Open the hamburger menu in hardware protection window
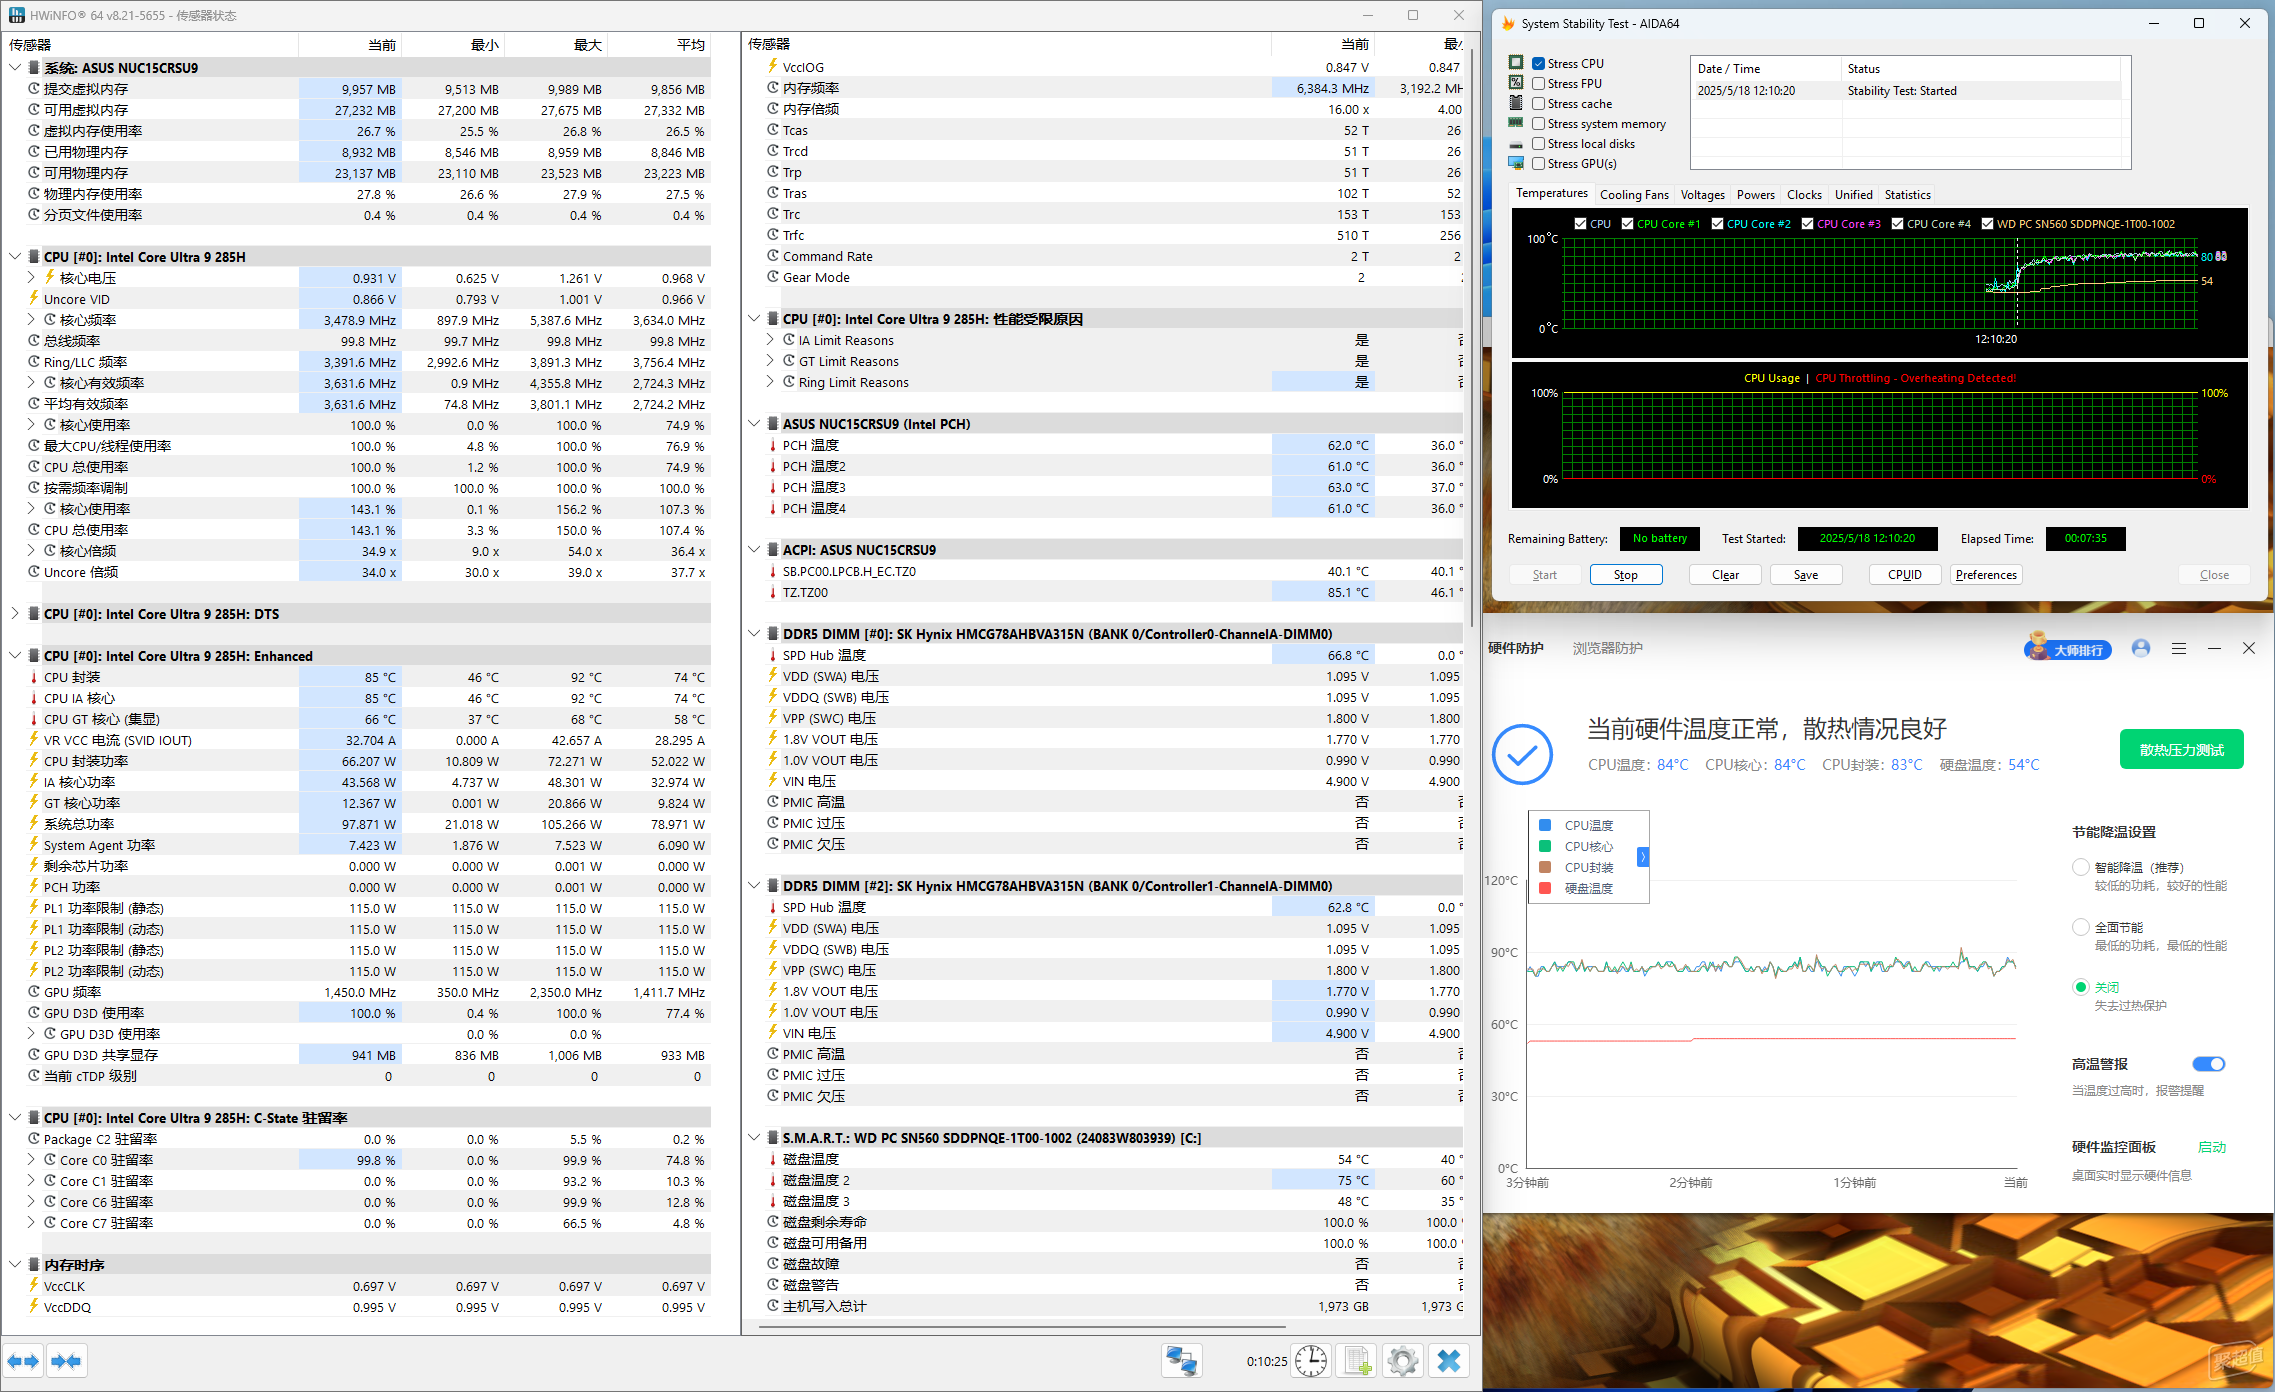 point(2179,648)
